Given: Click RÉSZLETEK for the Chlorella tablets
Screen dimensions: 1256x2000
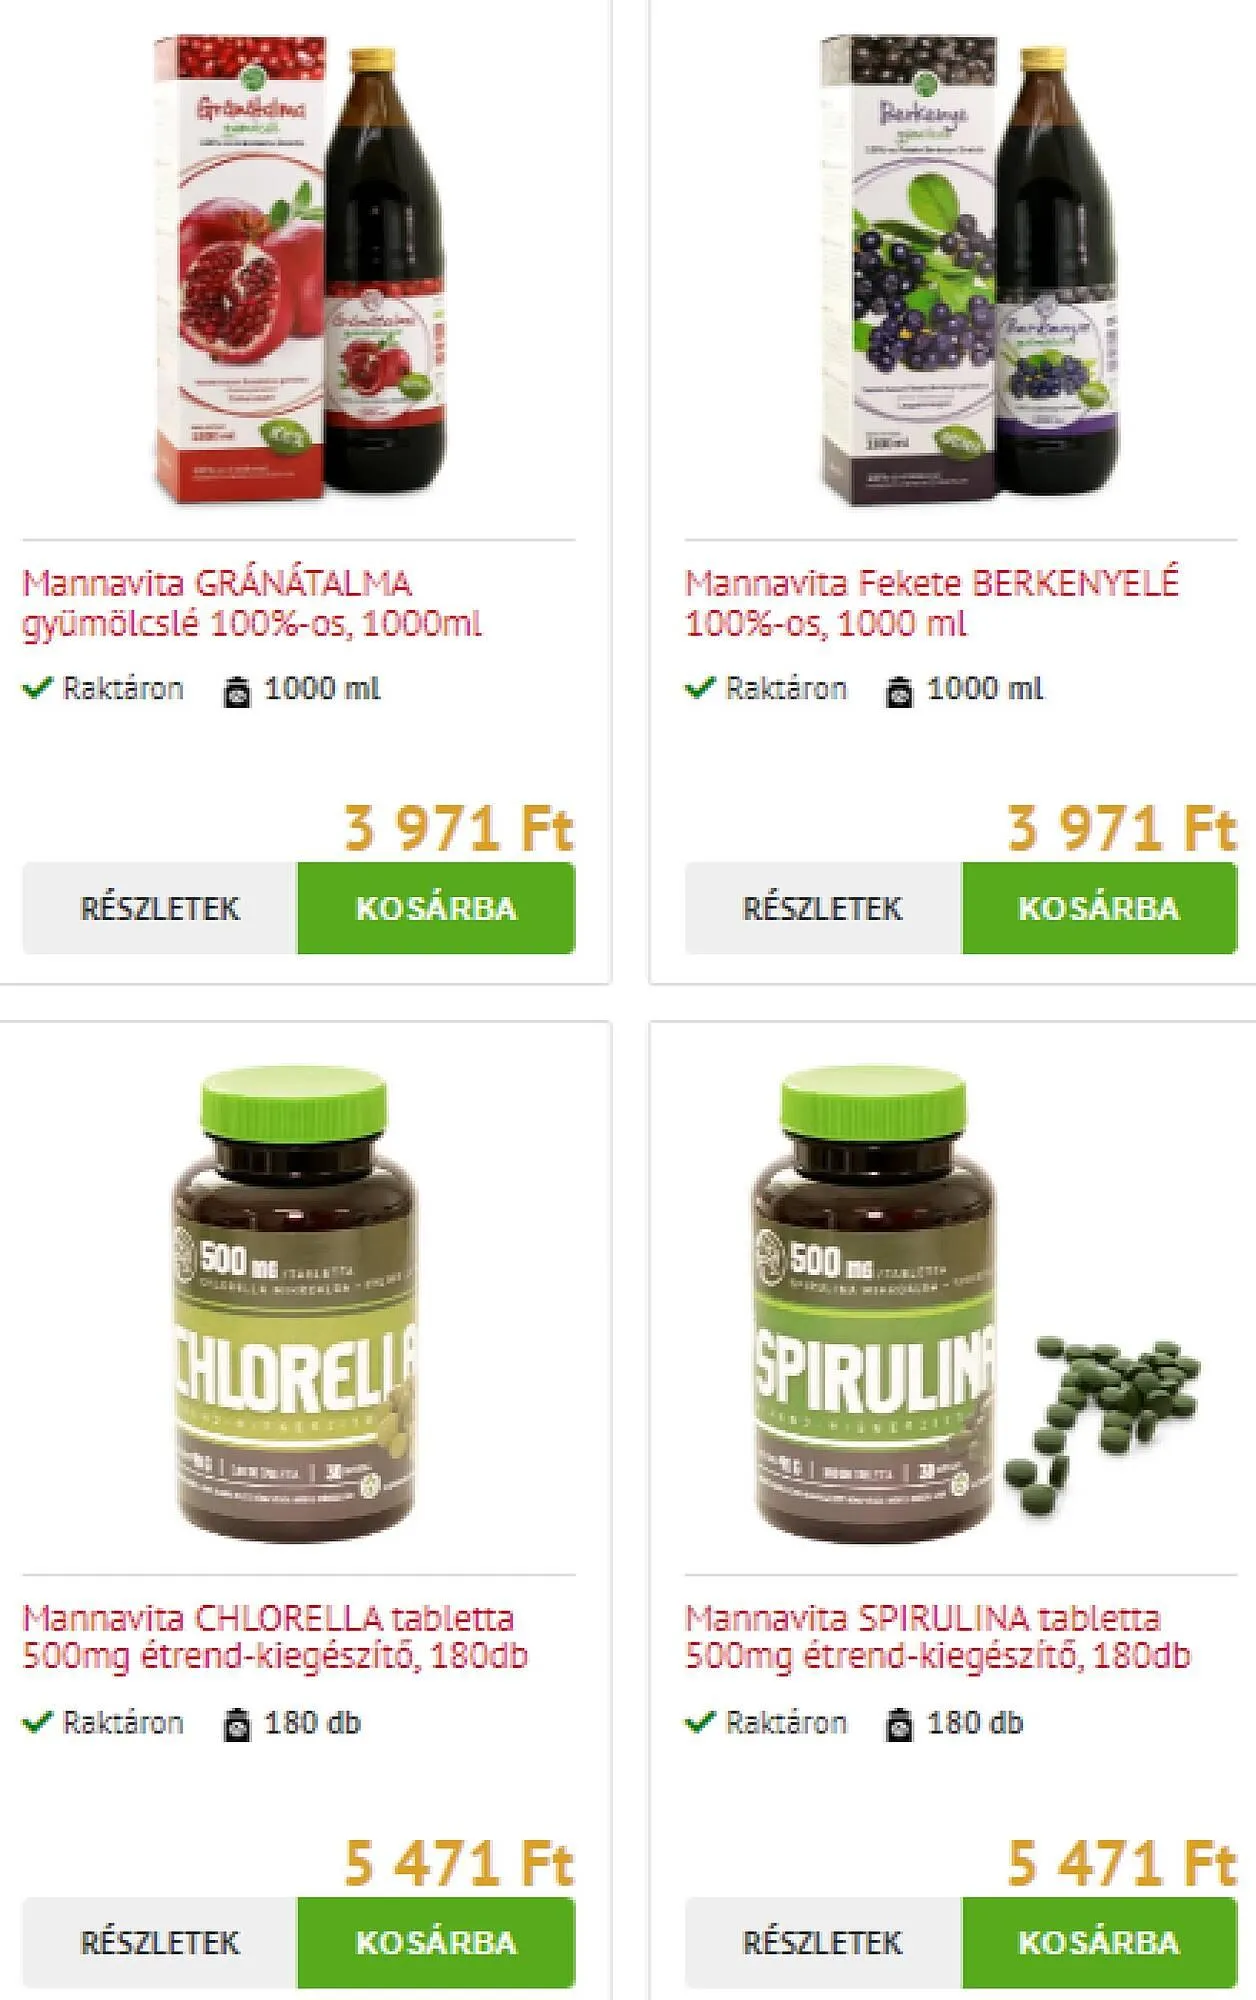Looking at the screenshot, I should 160,1942.
